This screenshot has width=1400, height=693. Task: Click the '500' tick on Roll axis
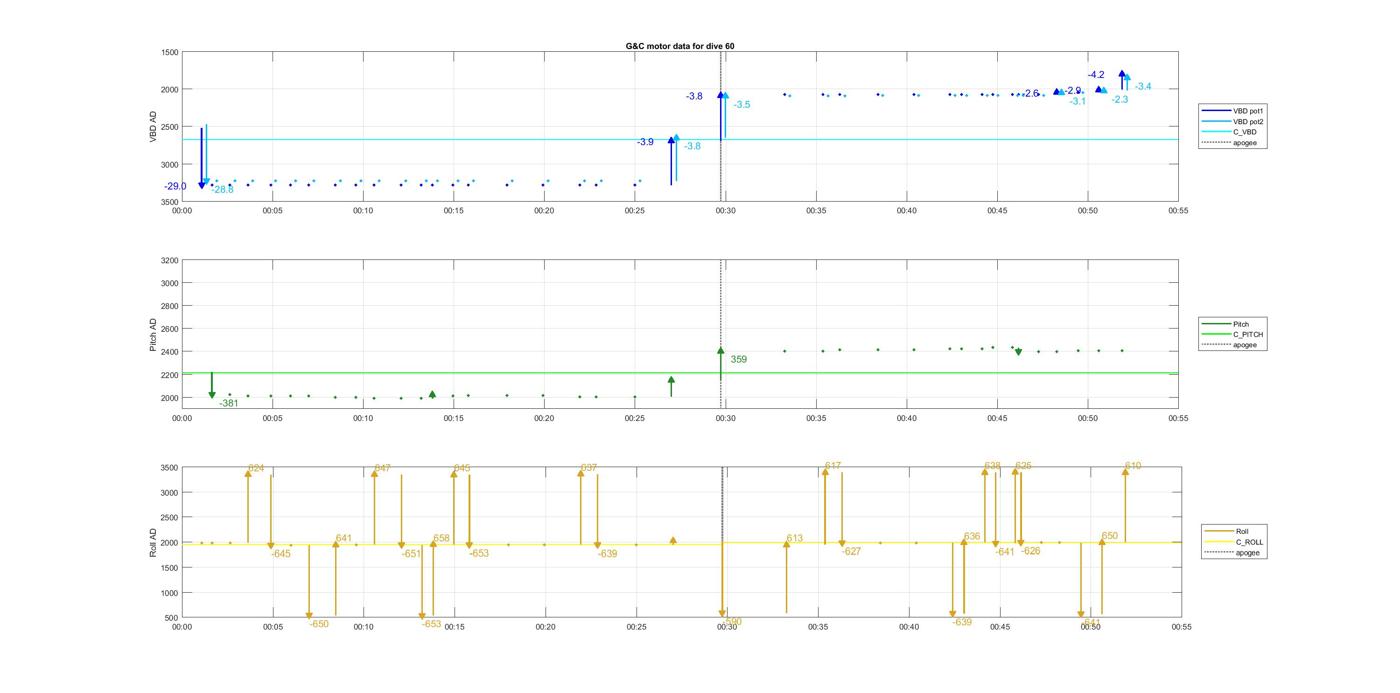click(171, 618)
